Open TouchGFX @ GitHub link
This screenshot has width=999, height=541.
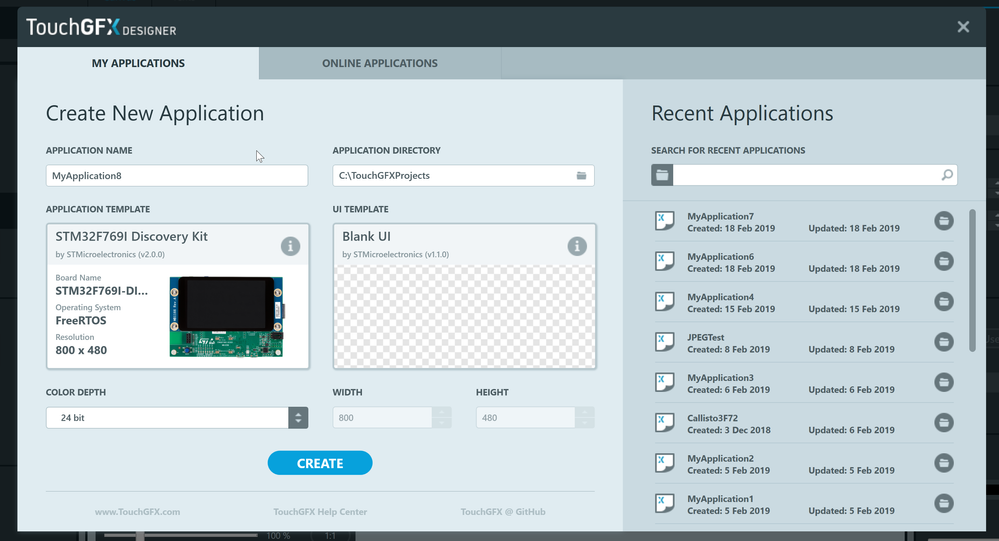click(x=503, y=512)
